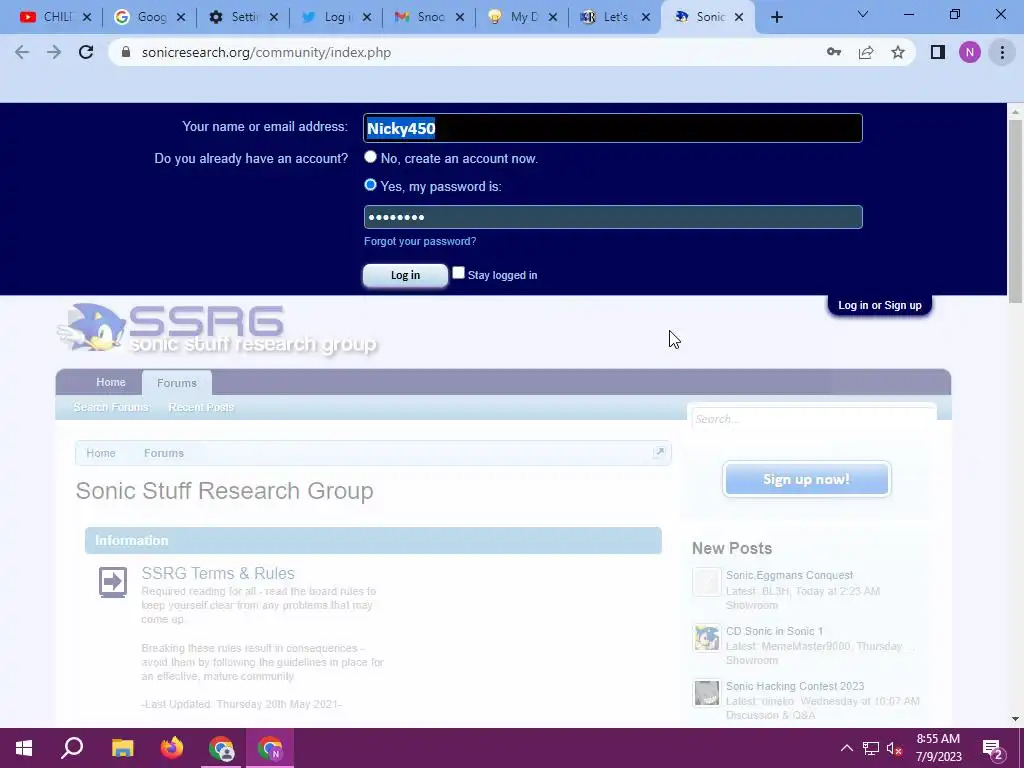Open the Sonic Eggmans Conquest thread
The height and width of the screenshot is (768, 1024).
tap(789, 575)
